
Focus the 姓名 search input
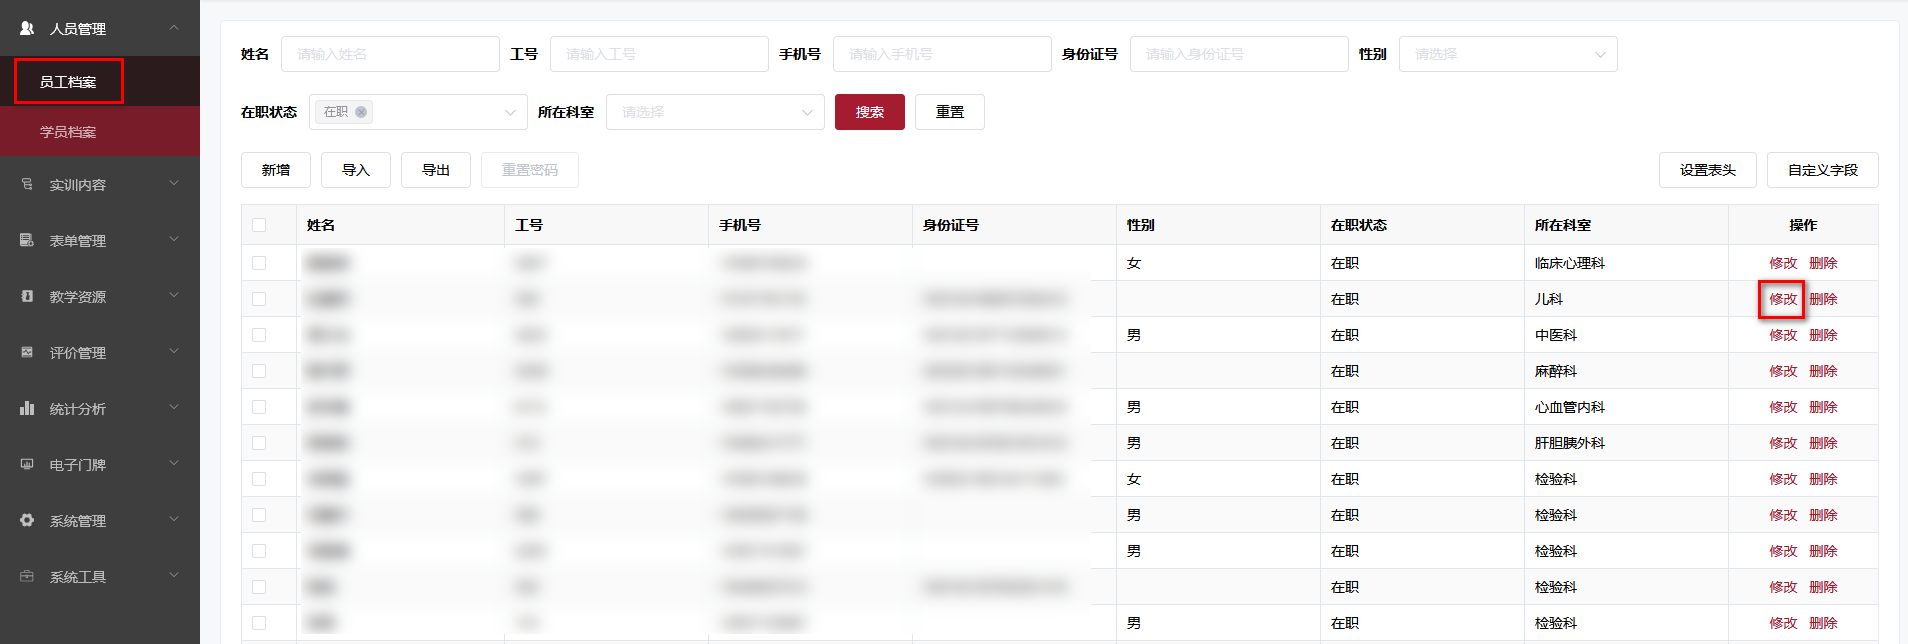[x=390, y=54]
